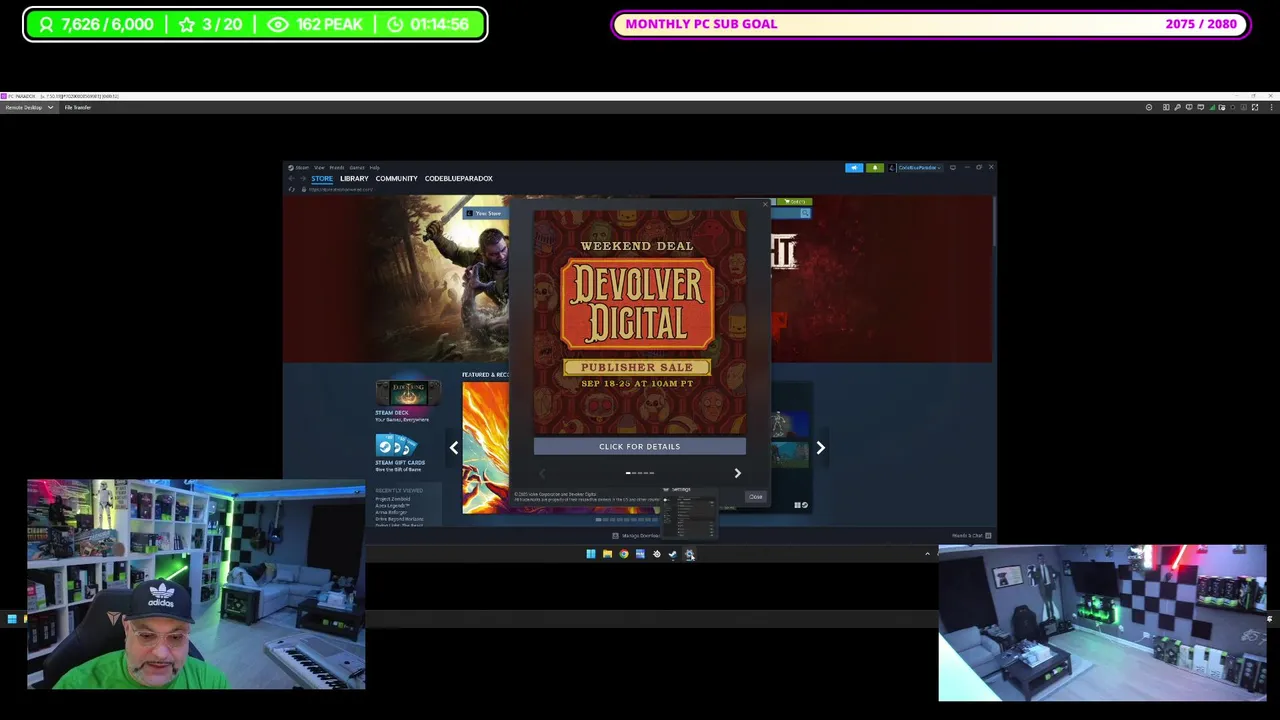
Task: Open the Your Store menu tab
Action: point(488,213)
